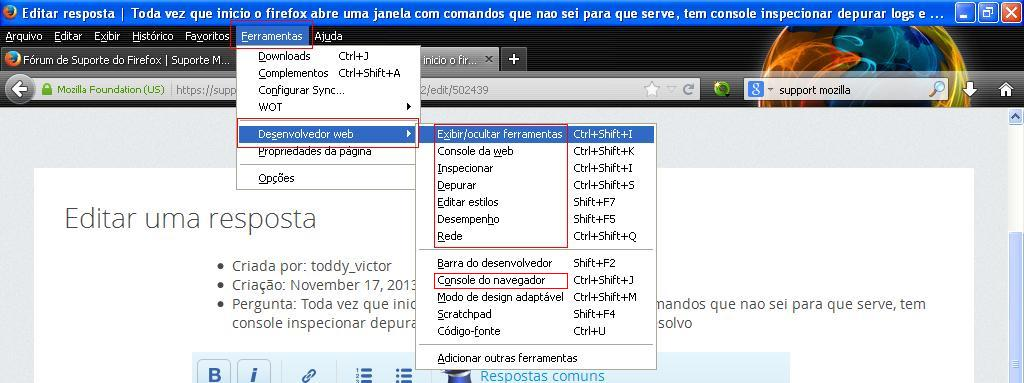Click the Respostas comuns link
1024x383 pixels.
542,376
